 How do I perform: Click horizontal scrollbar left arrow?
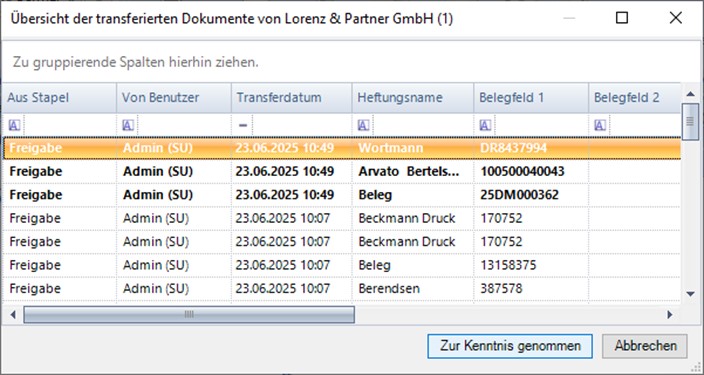click(13, 314)
